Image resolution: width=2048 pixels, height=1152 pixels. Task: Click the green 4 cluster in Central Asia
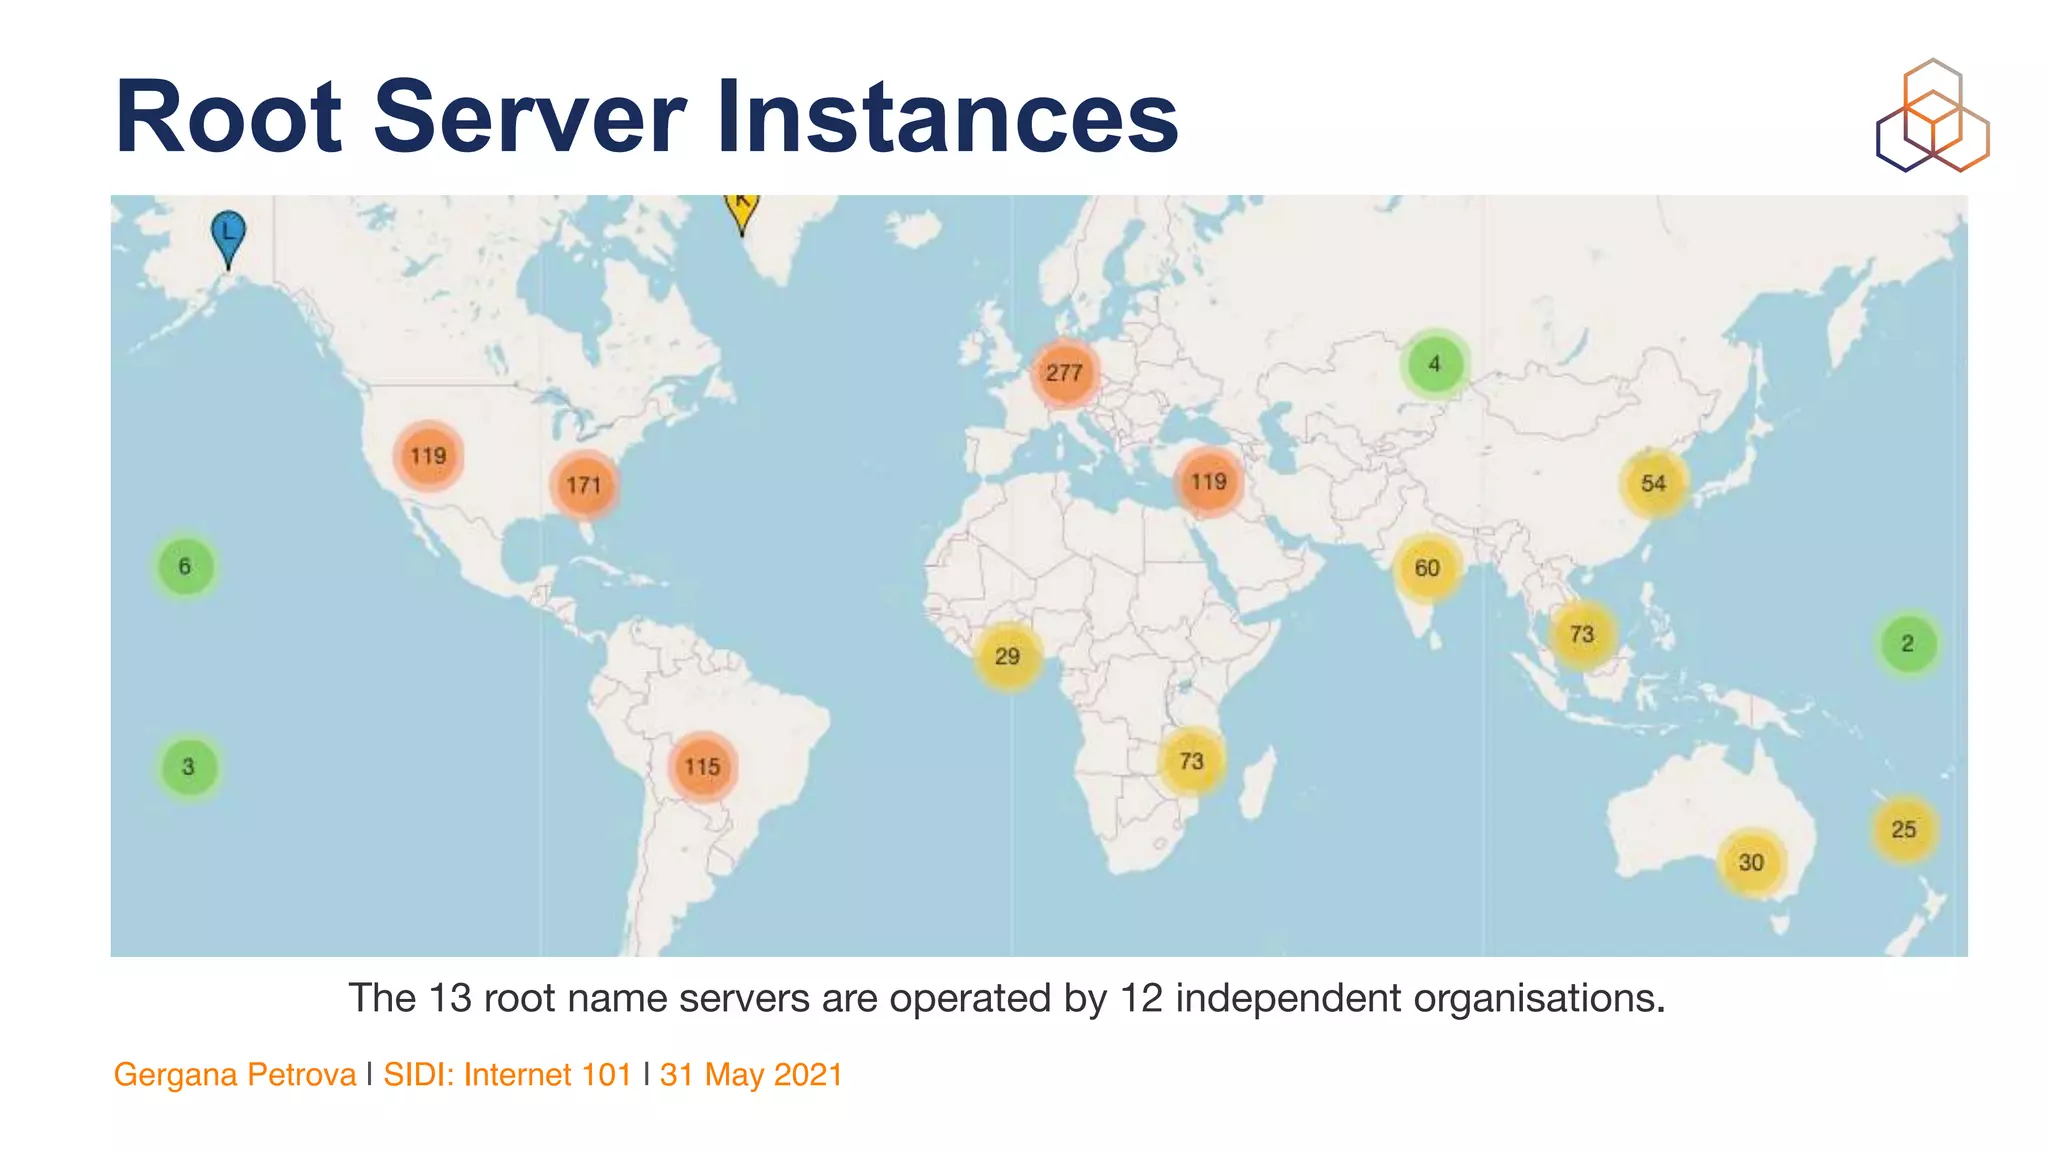1434,364
